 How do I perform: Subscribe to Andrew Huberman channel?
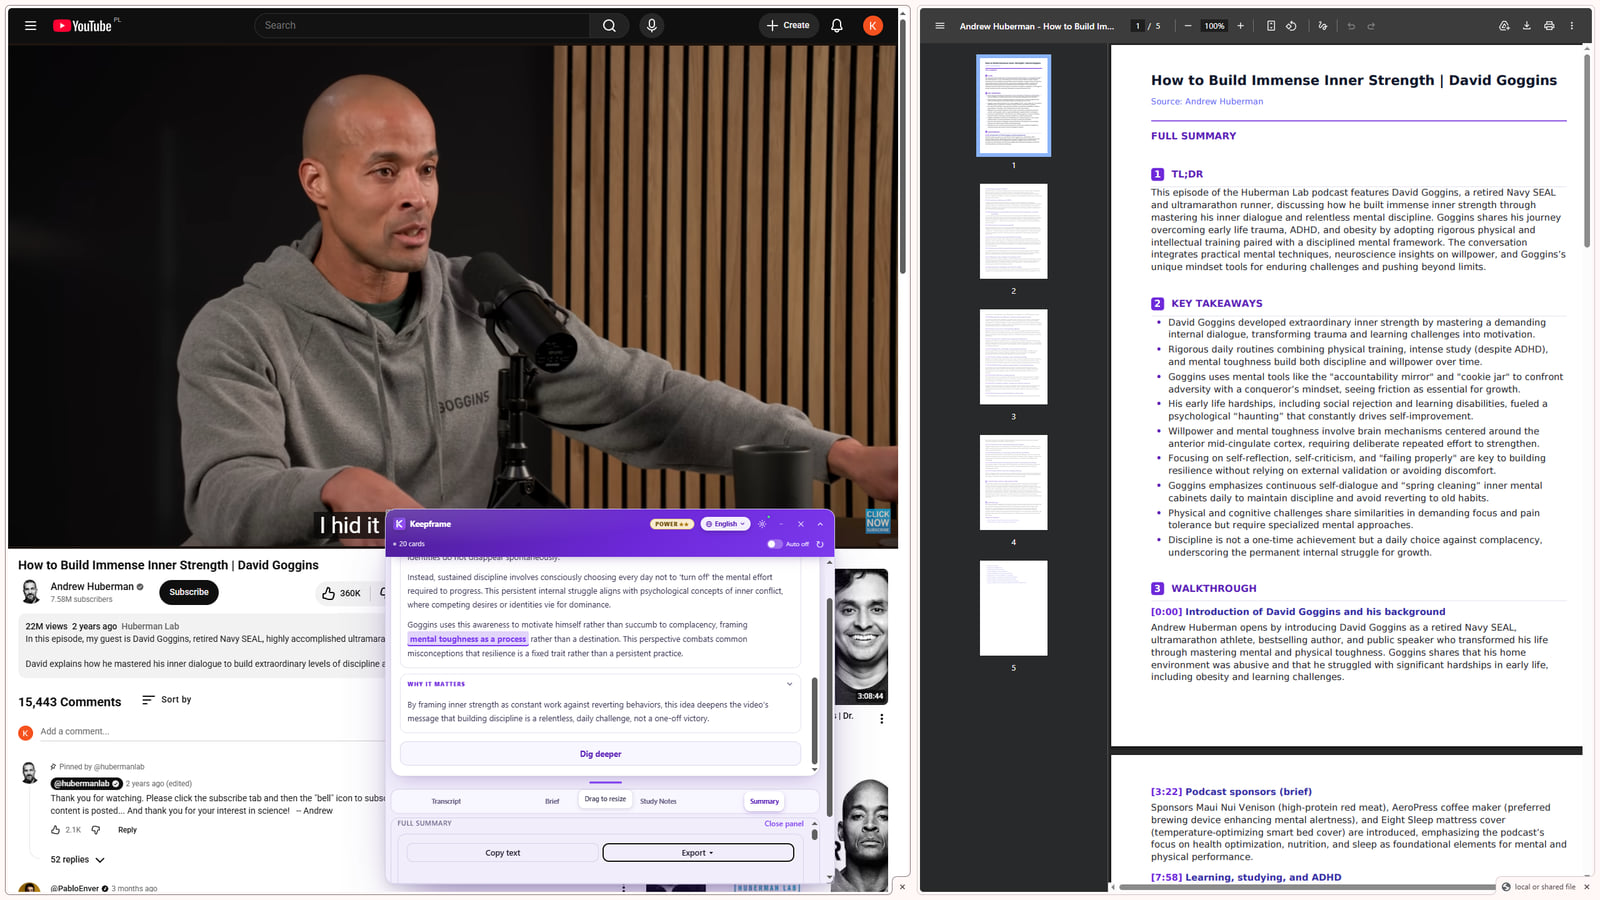click(x=189, y=592)
